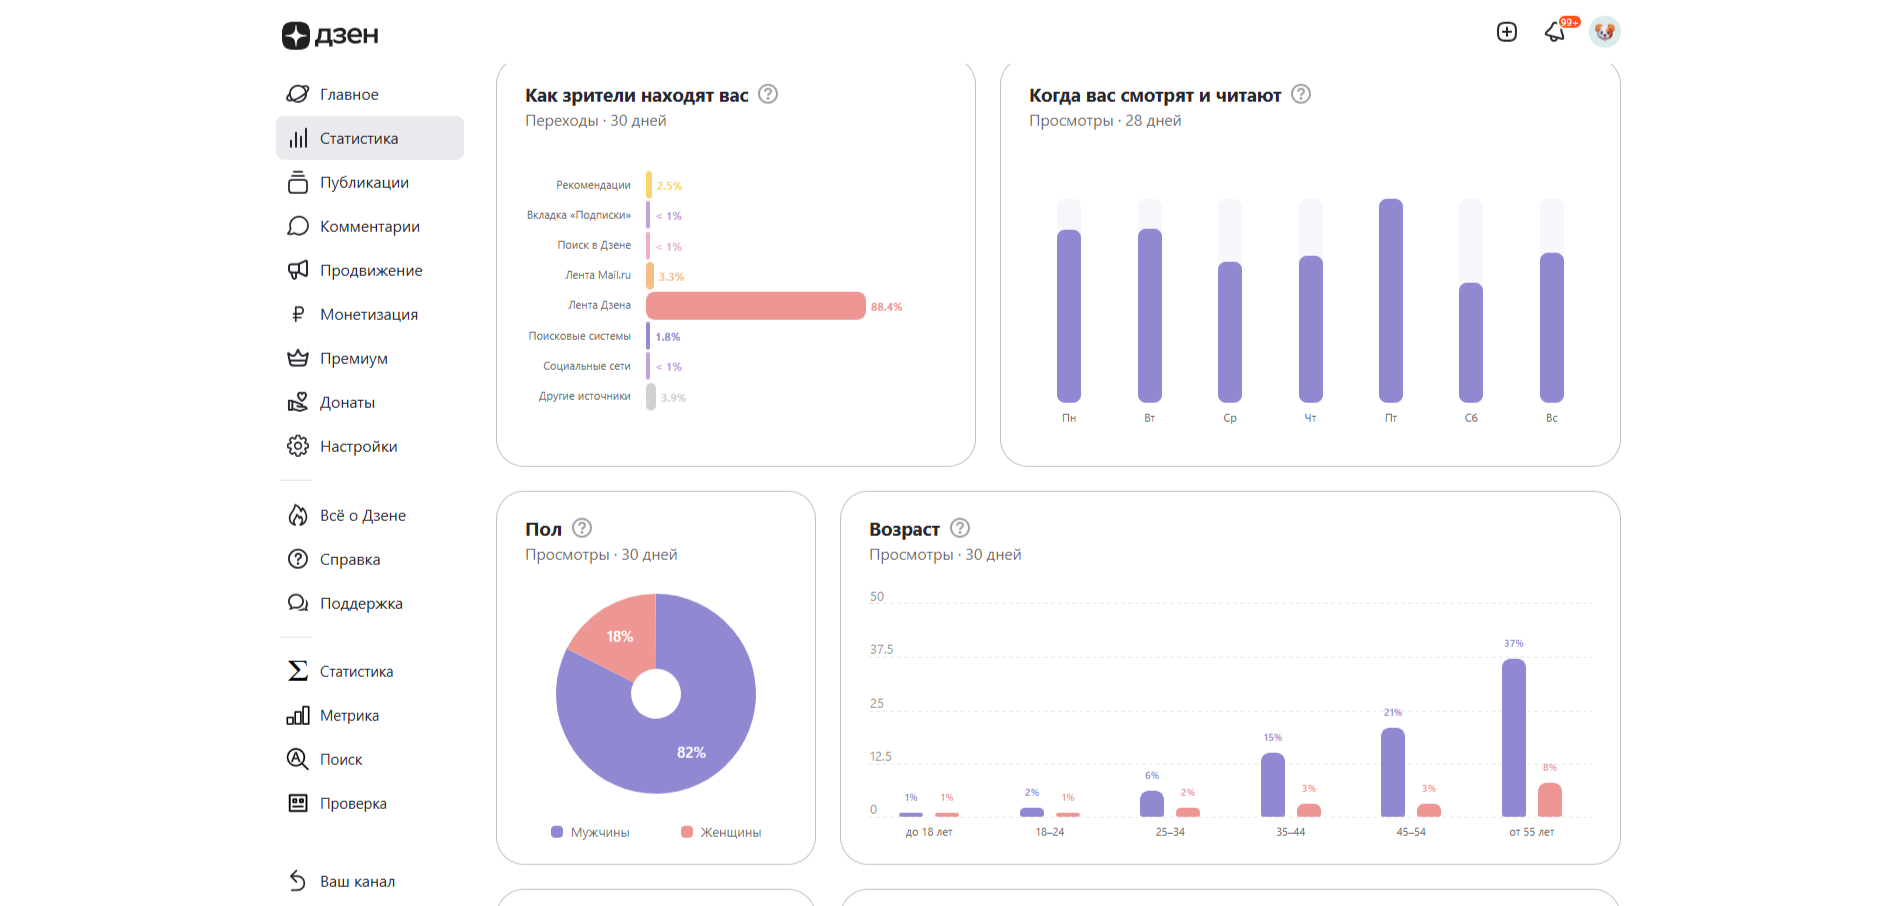The image size is (1894, 906).
Task: Click the Метрика chart icon
Action: click(298, 715)
